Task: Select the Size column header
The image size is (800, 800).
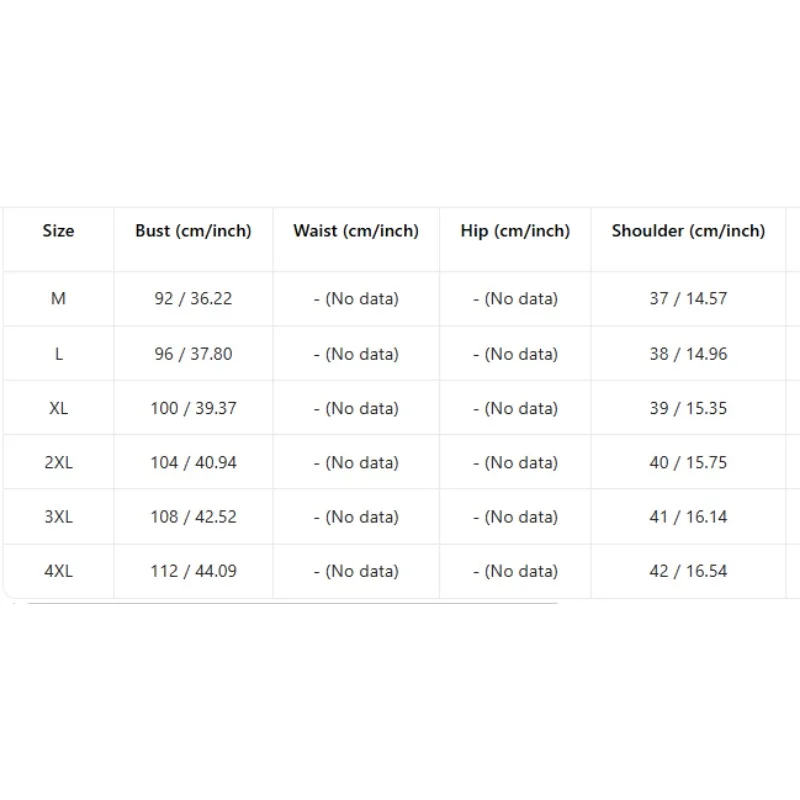Action: coord(59,231)
